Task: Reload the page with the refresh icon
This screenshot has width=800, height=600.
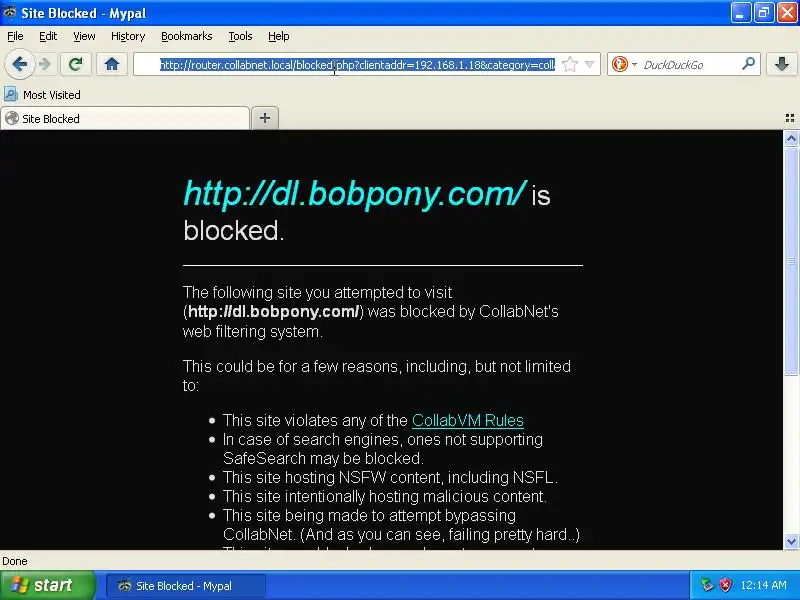Action: [x=76, y=64]
